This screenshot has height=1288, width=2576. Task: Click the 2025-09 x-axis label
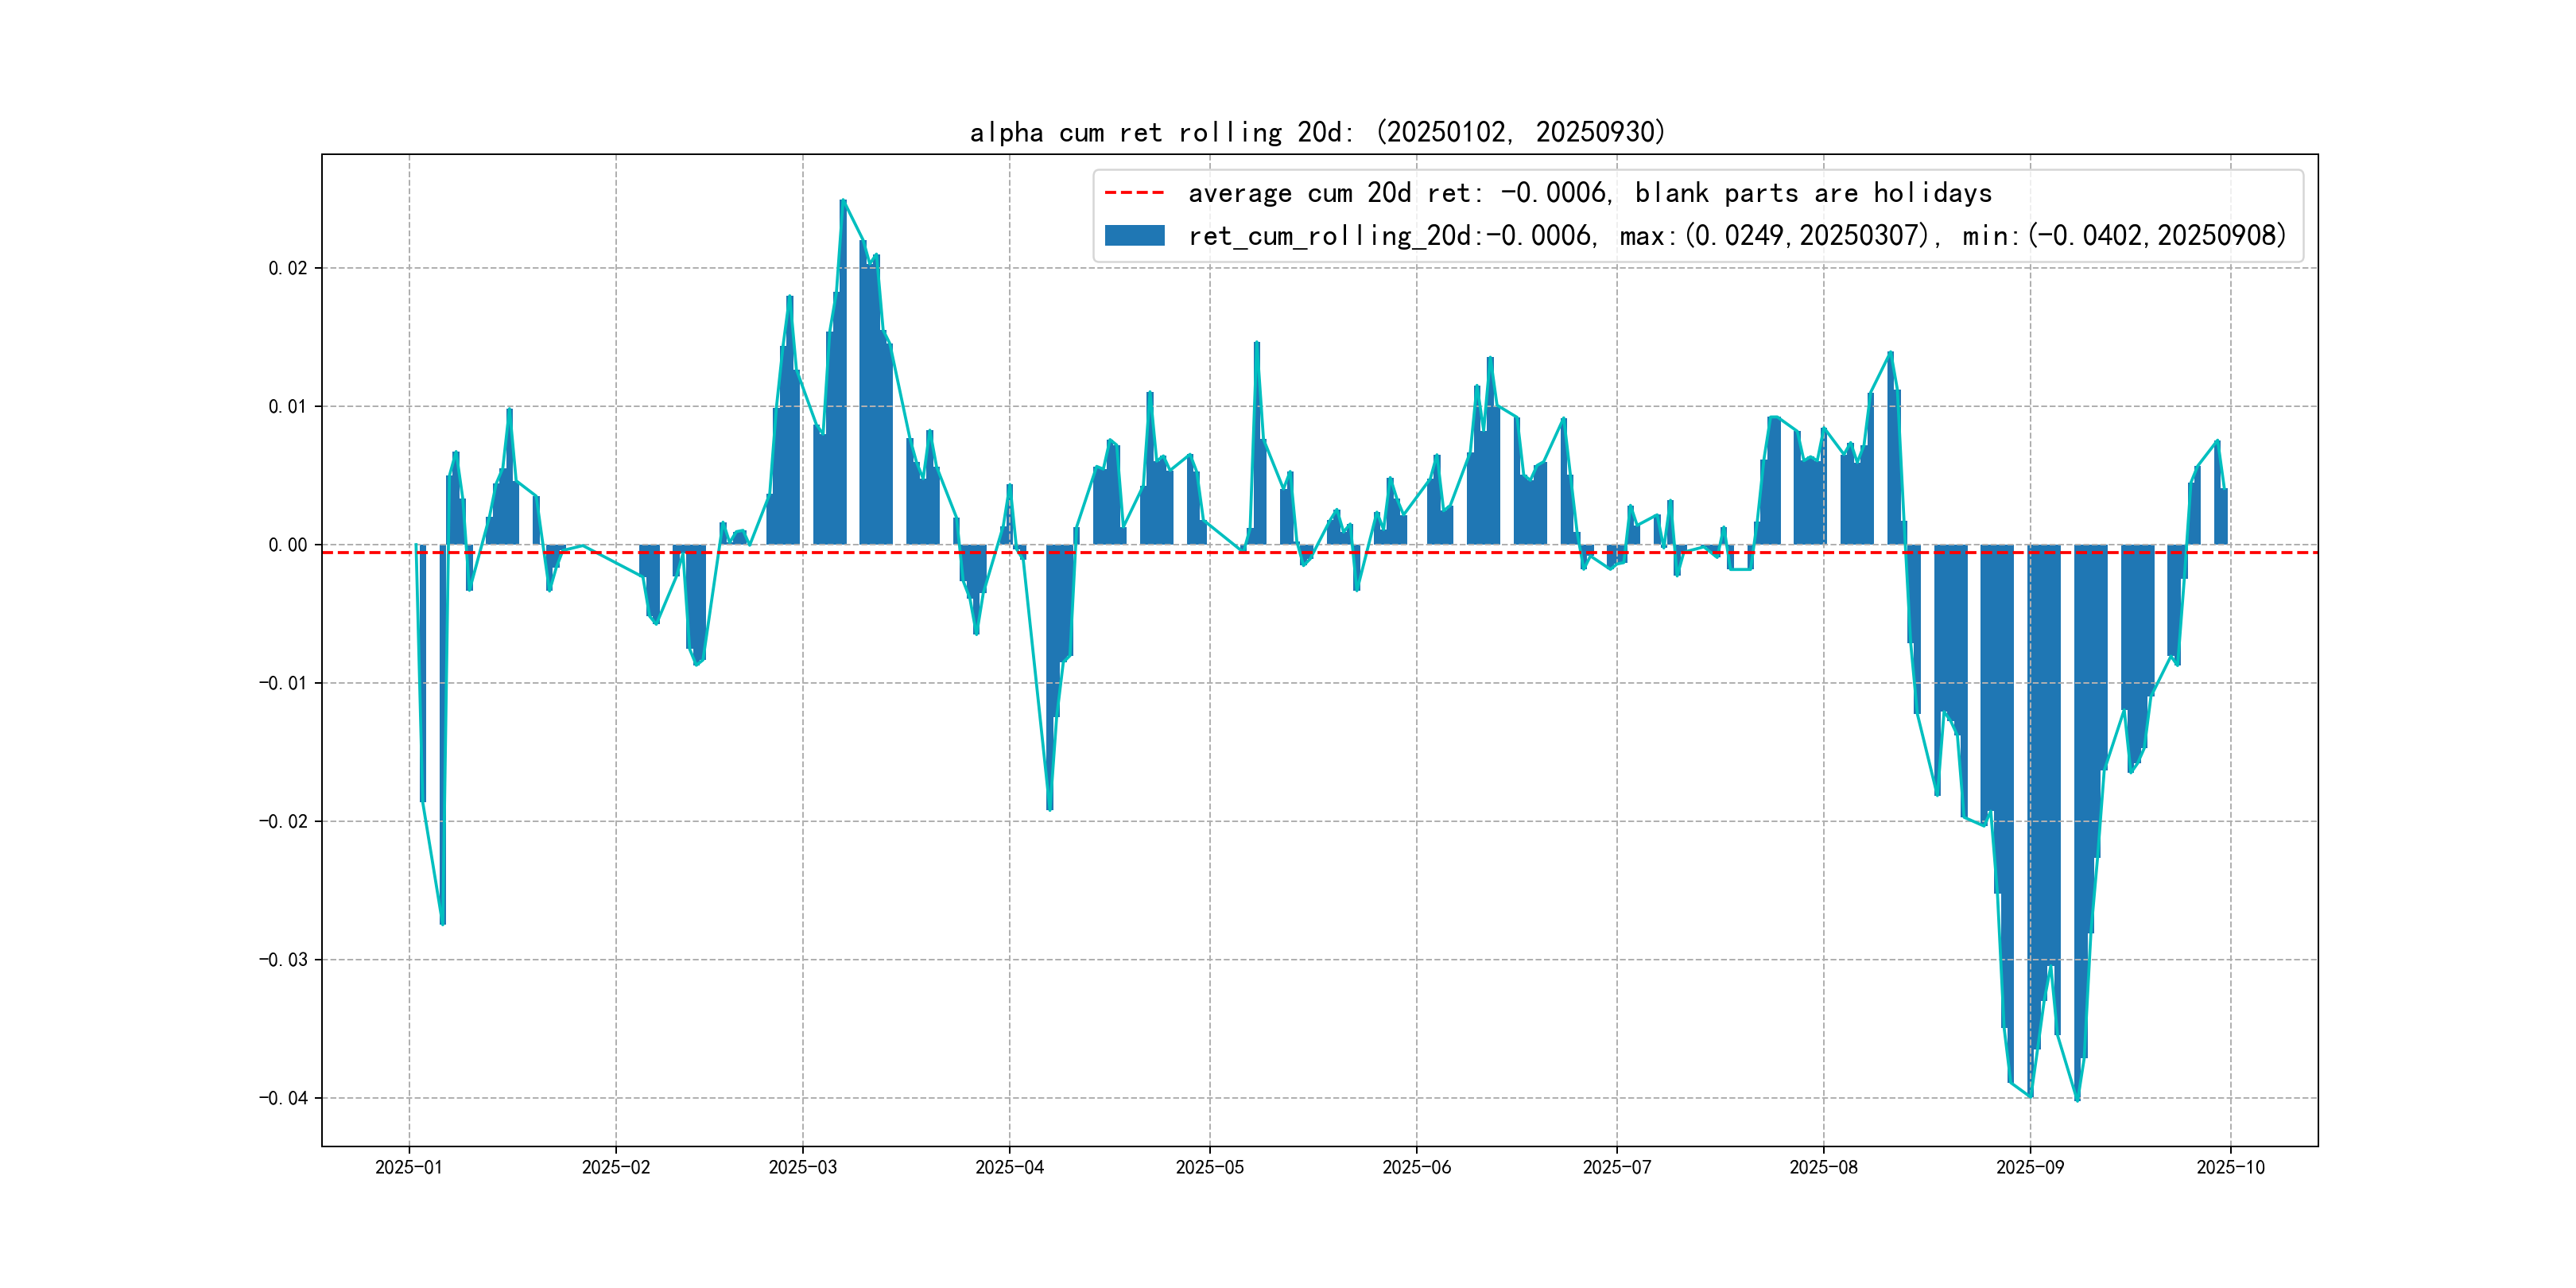[2029, 1167]
